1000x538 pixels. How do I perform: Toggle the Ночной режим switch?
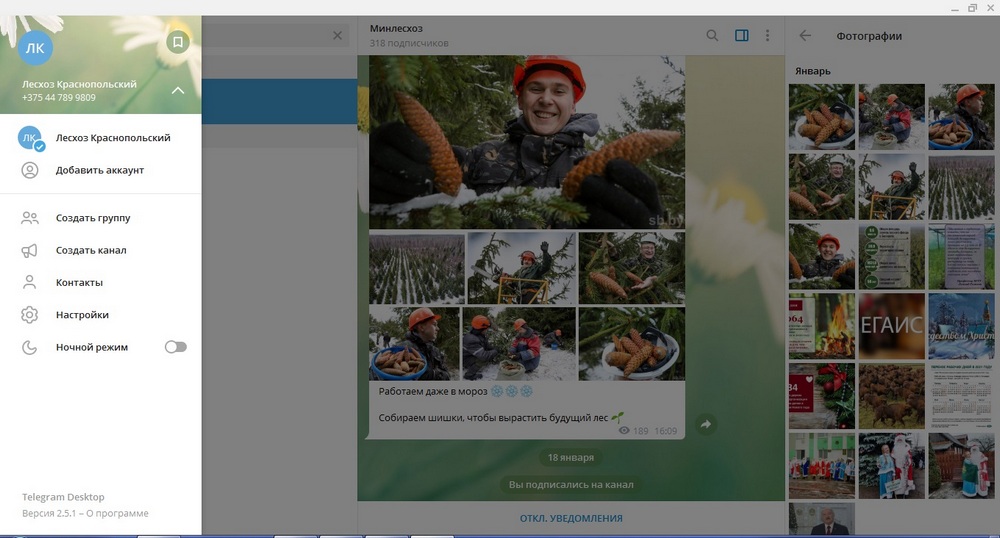tap(175, 347)
